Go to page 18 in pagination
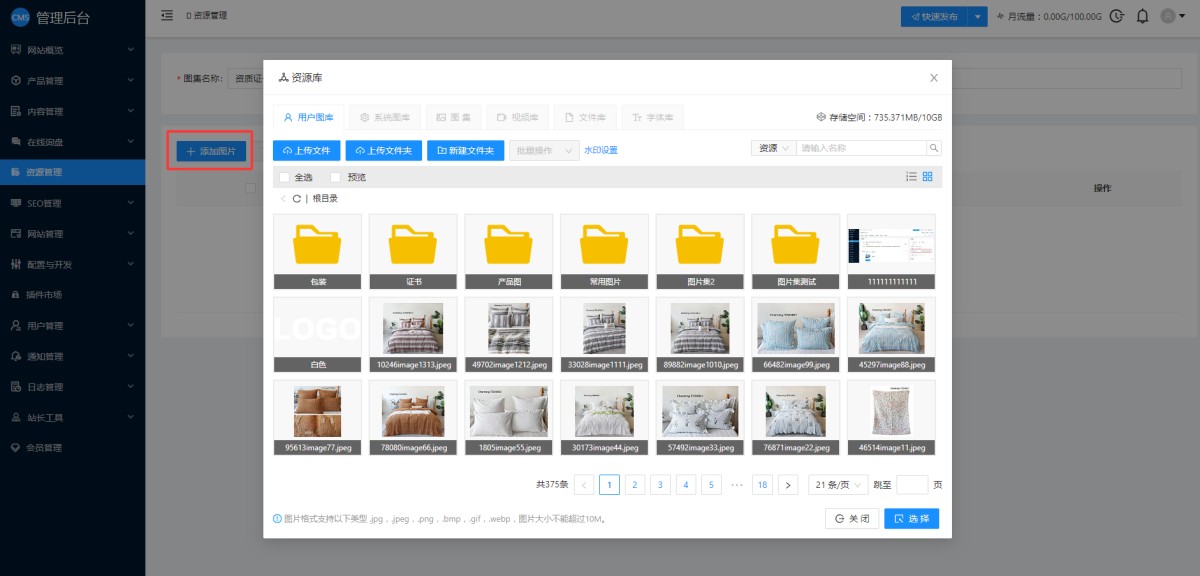 pyautogui.click(x=763, y=485)
